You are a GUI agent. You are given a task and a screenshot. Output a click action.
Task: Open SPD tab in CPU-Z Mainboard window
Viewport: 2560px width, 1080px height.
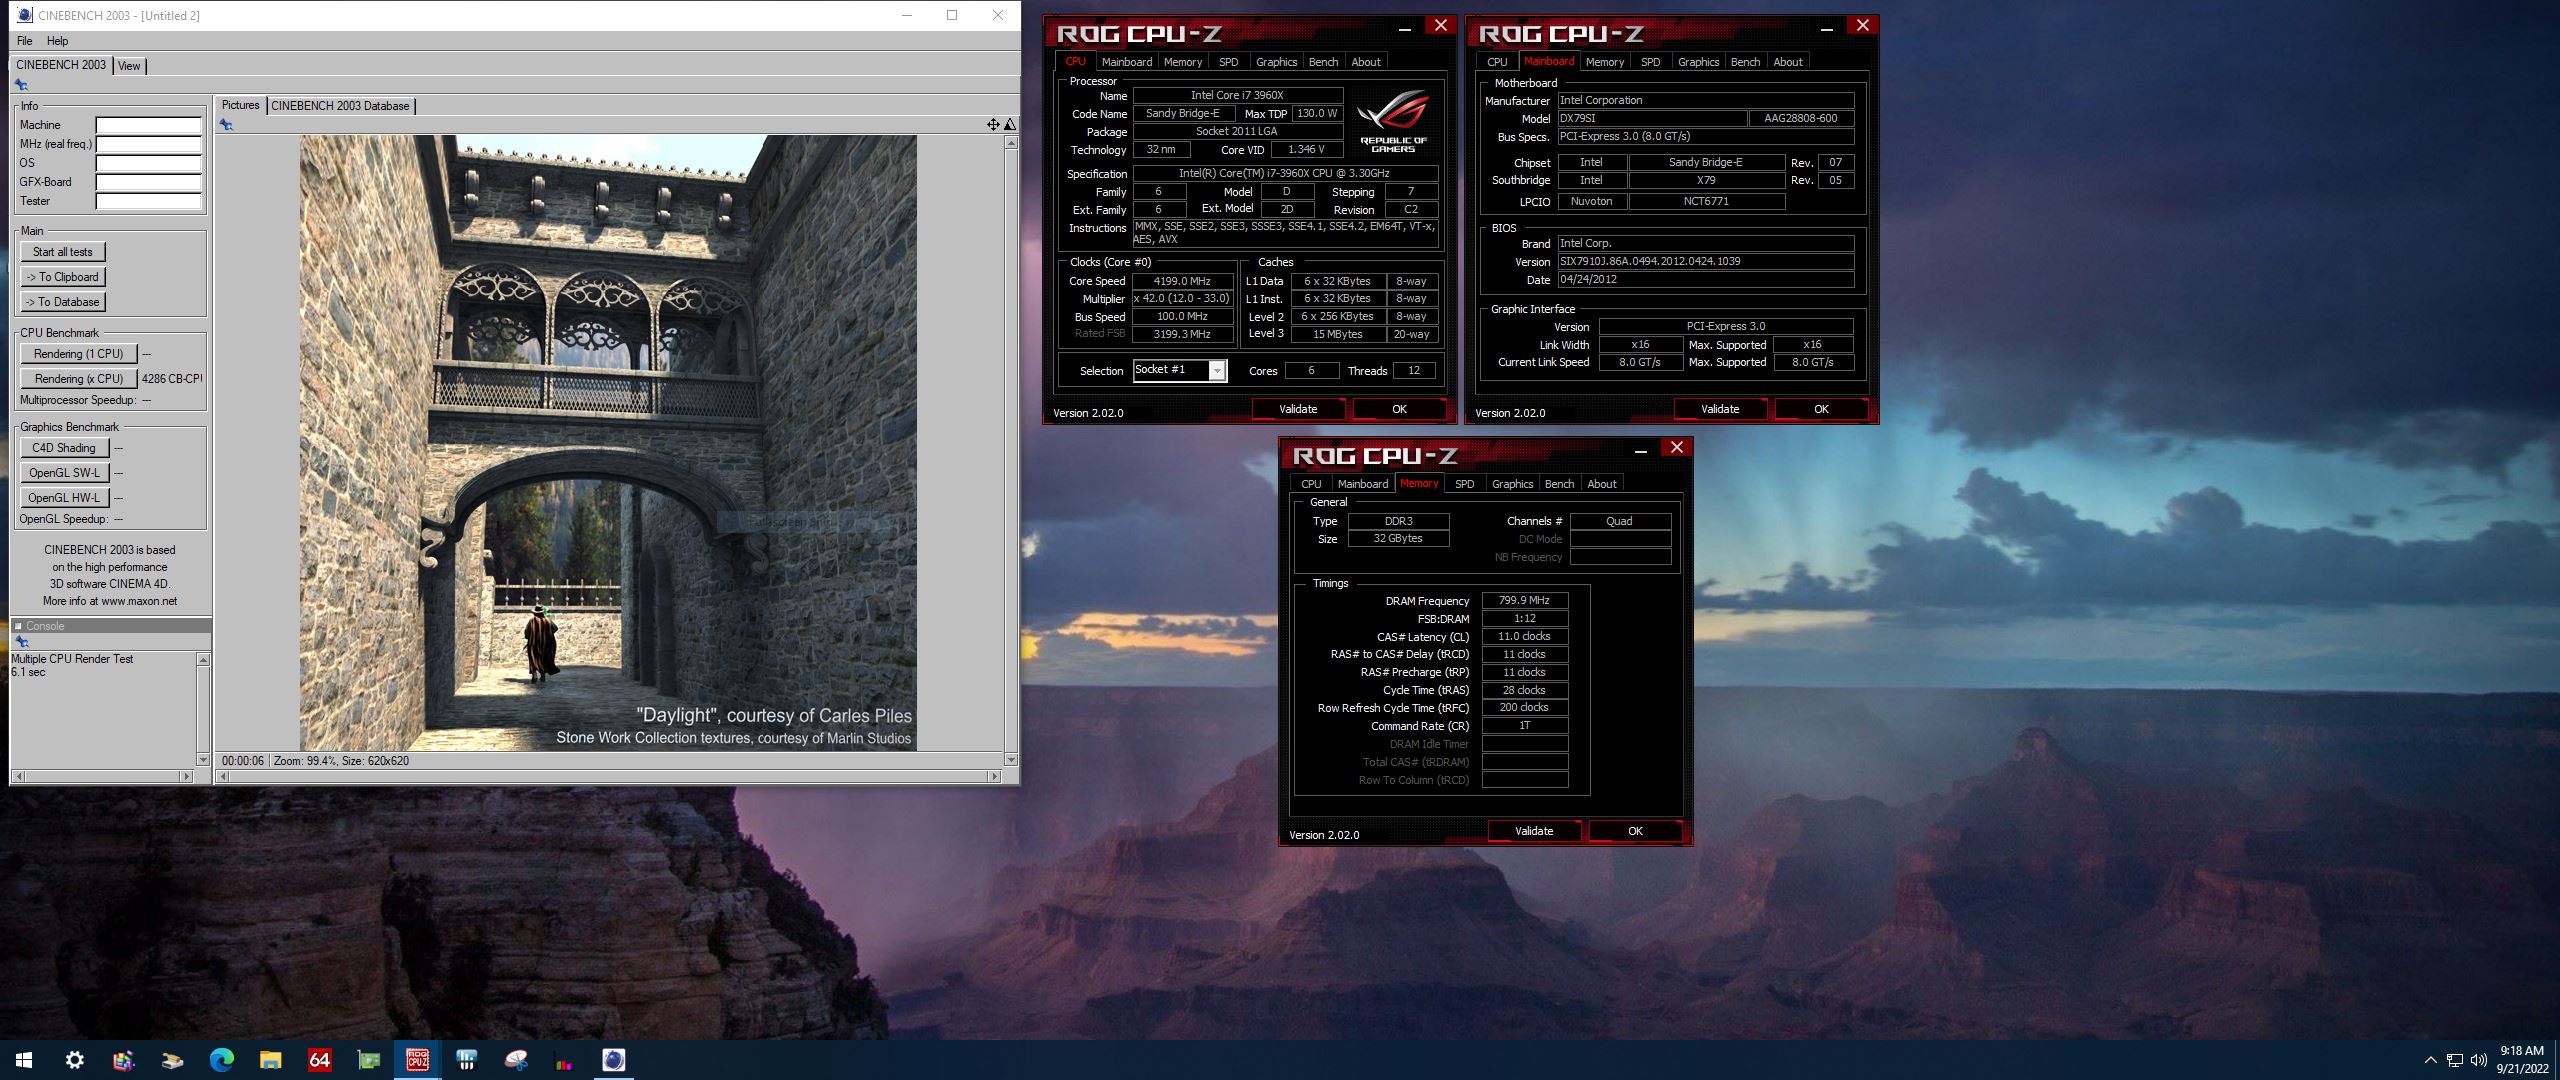1650,62
